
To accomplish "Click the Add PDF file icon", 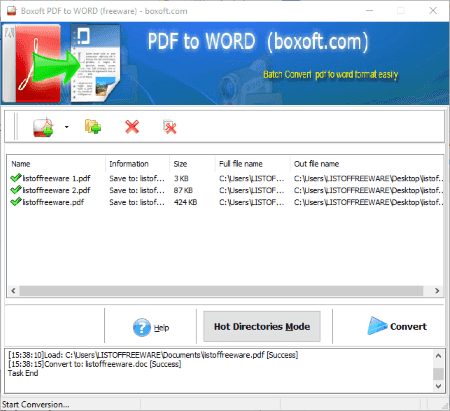I will point(43,127).
